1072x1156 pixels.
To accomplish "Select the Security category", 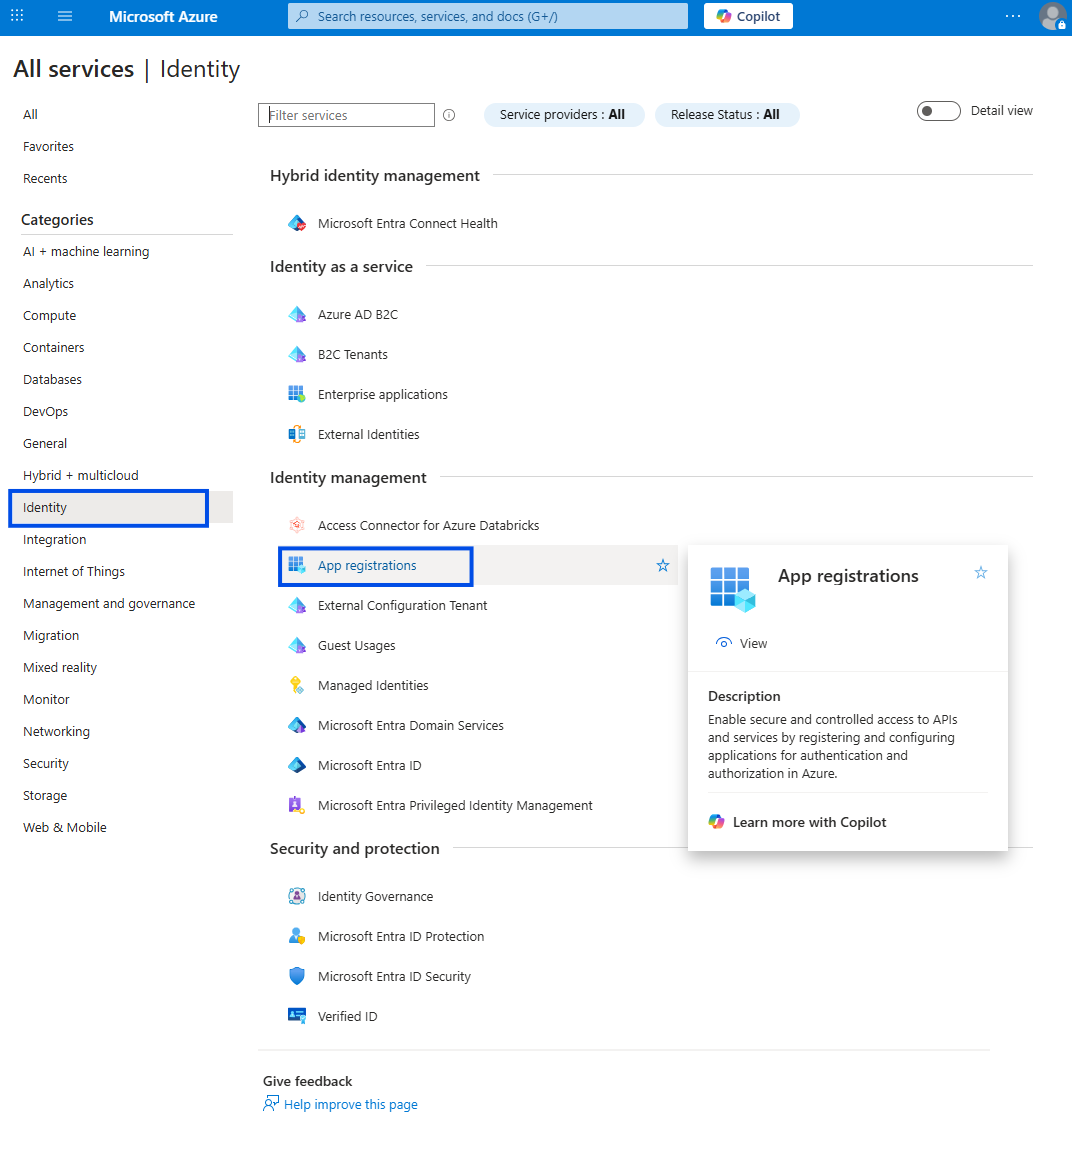I will [x=46, y=764].
